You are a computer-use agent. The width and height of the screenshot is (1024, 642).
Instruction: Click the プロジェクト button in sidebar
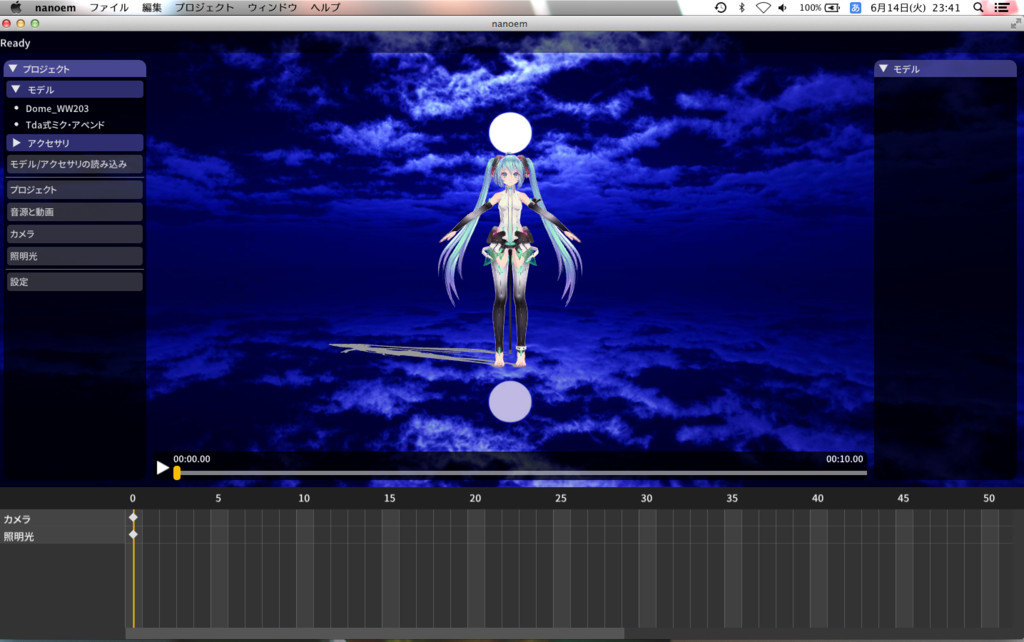[x=74, y=189]
